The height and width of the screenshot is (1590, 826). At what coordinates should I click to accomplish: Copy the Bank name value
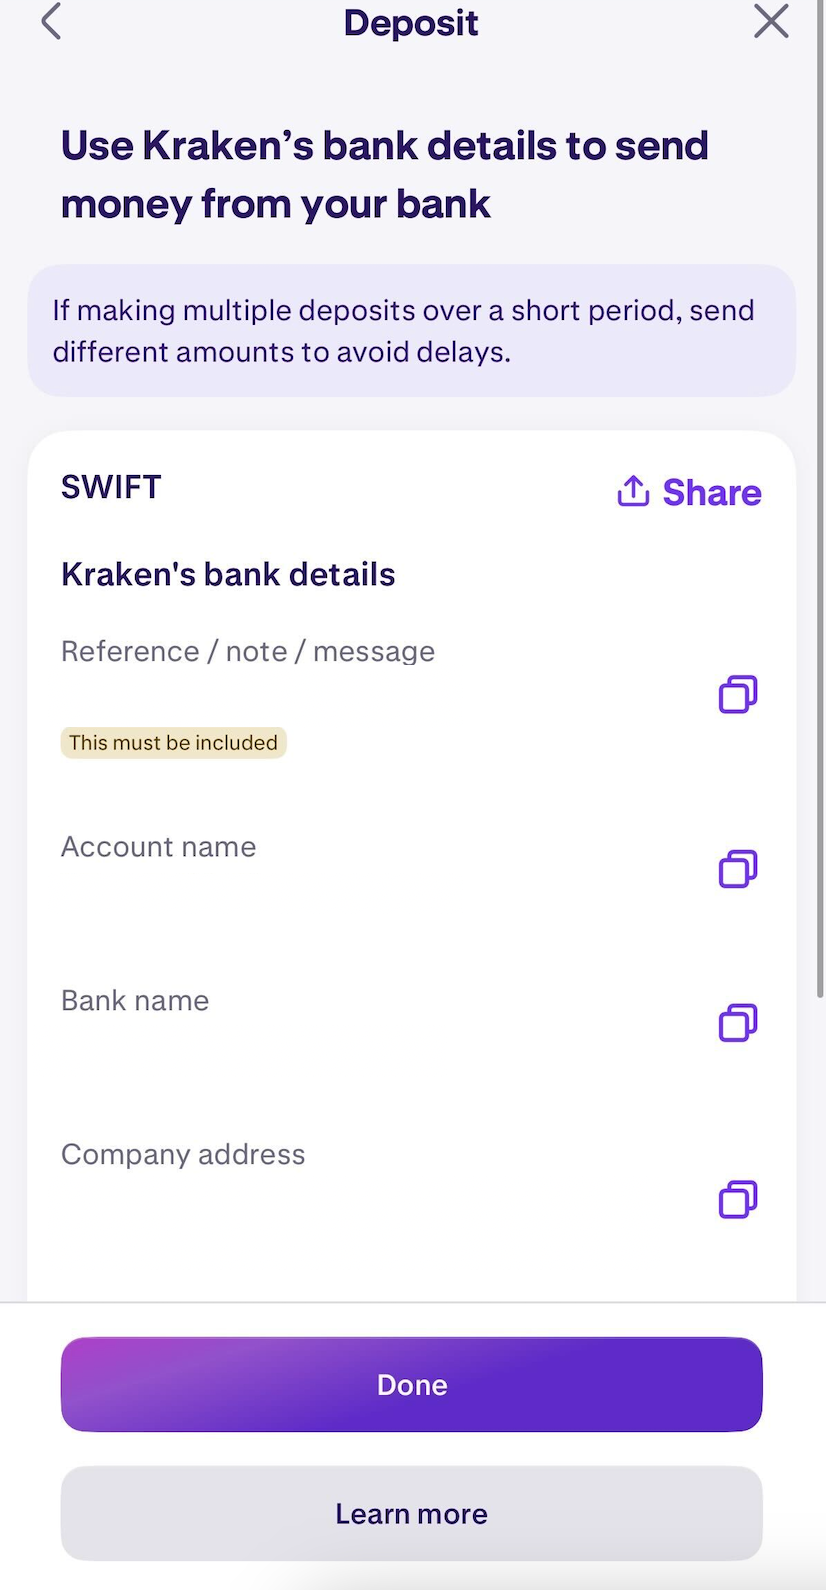738,1022
